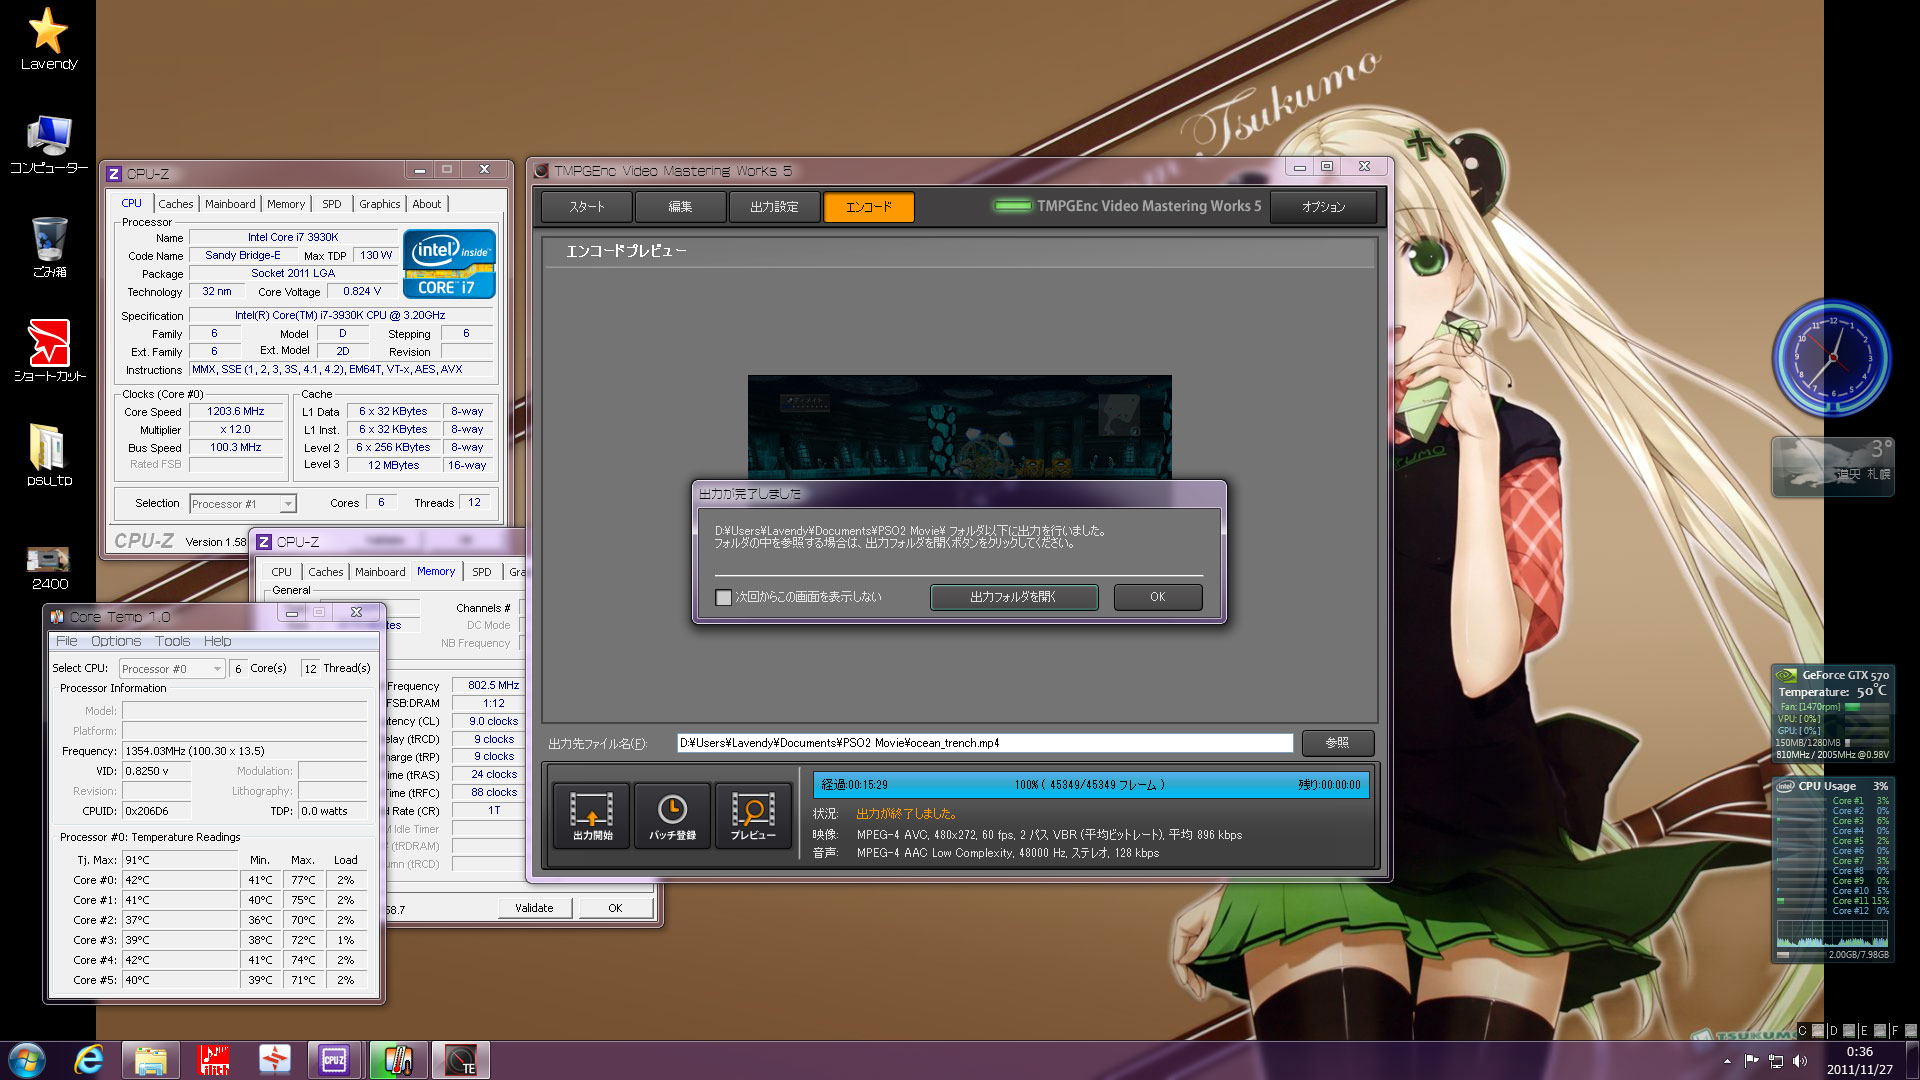Click the CPU-Z taskbar icon
The image size is (1920, 1080).
coord(335,1060)
